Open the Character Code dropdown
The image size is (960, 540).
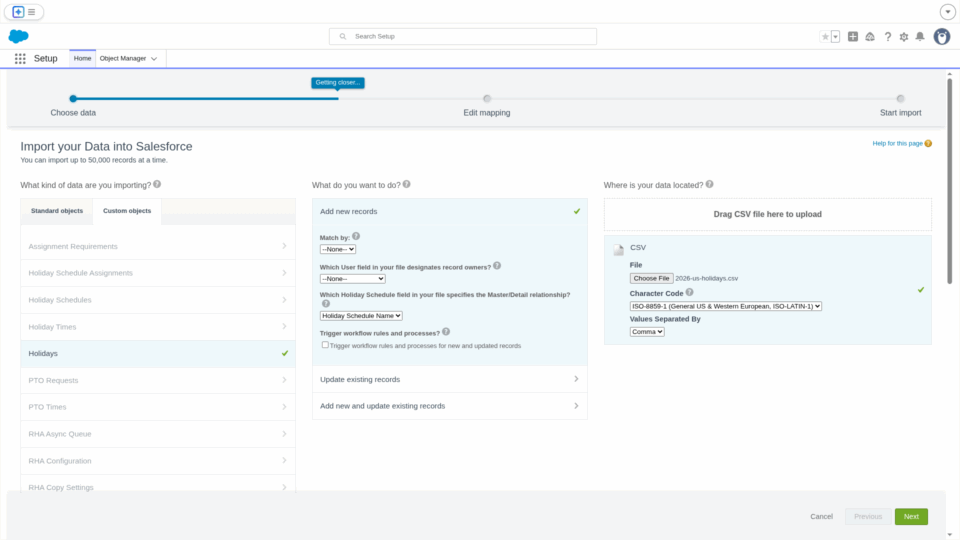[725, 306]
